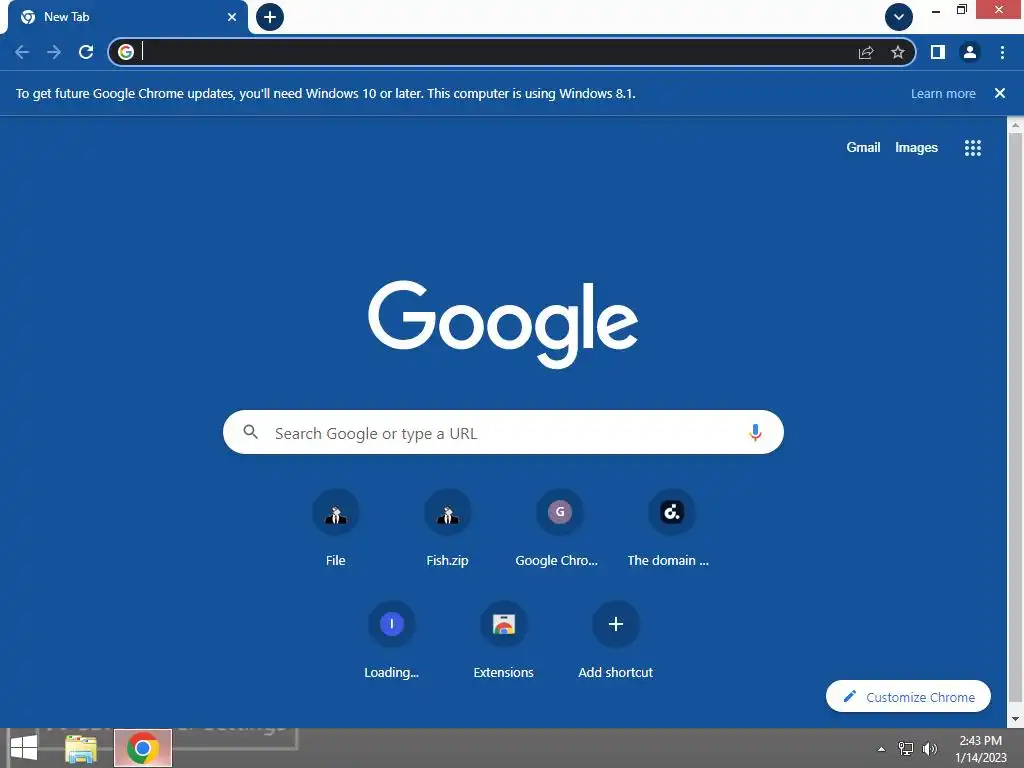Reload the page

(86, 52)
